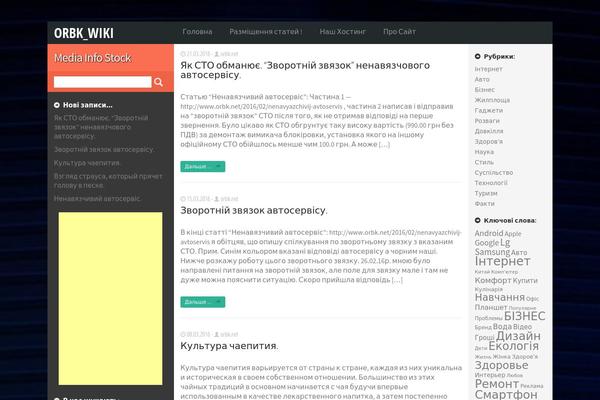600x400 pixels.
Task: Click the Нові записи heading bullet icon
Action: click(57, 105)
